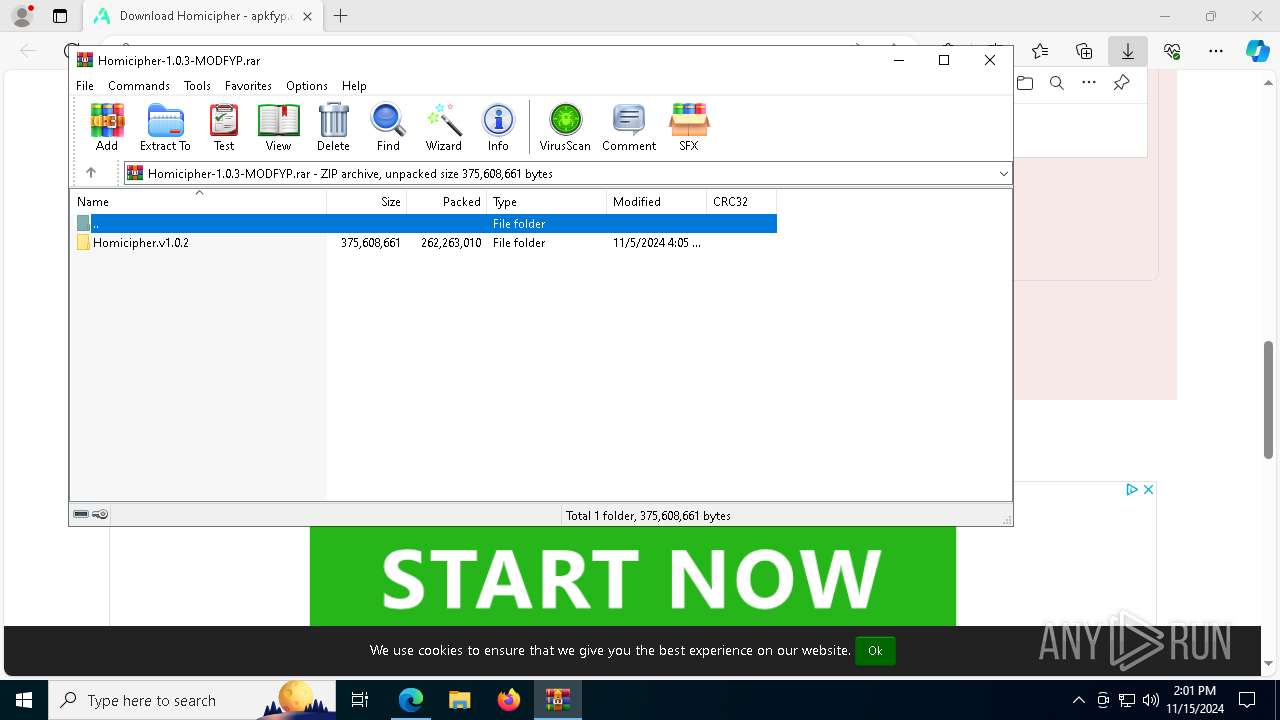Image resolution: width=1280 pixels, height=720 pixels.
Task: Click the Windows taskbar search box
Action: [x=192, y=700]
